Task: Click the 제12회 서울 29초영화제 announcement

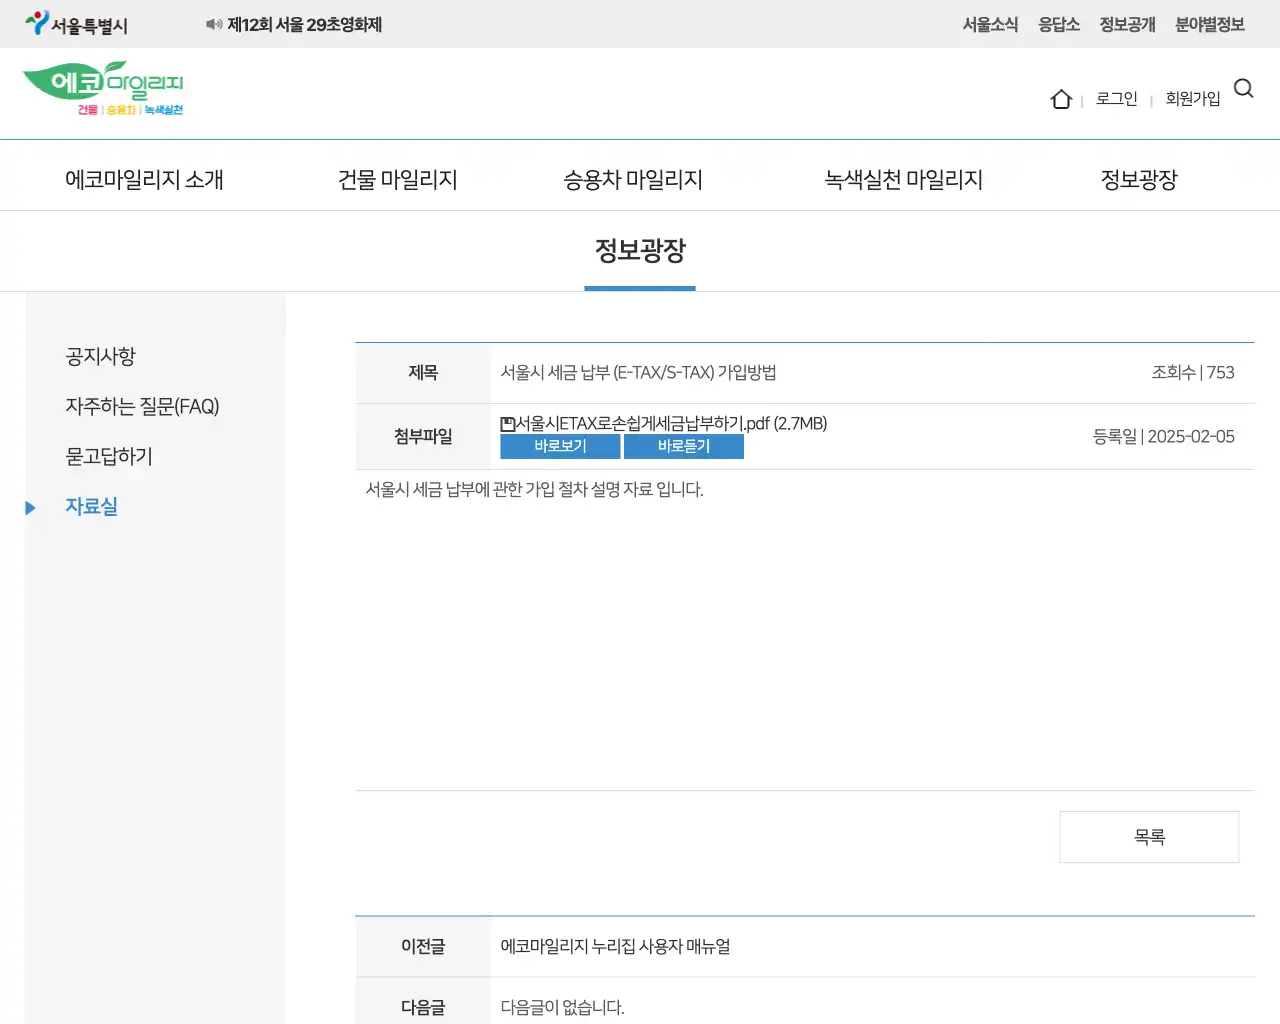Action: tap(305, 24)
